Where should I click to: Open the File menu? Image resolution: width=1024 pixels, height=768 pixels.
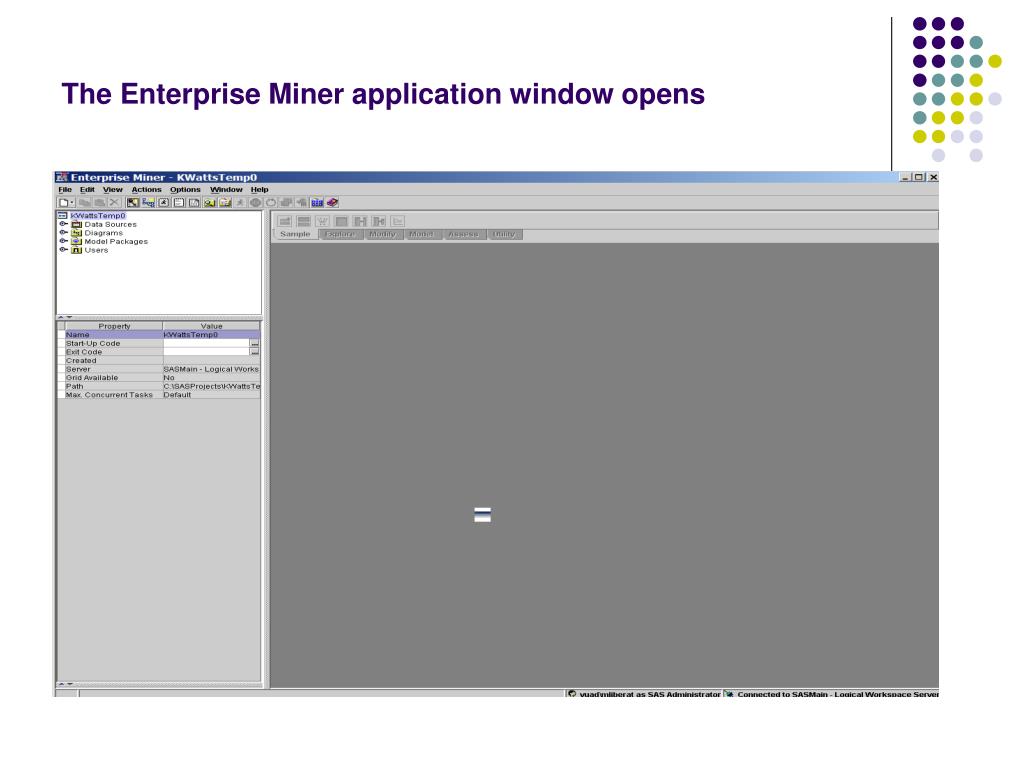(x=65, y=189)
